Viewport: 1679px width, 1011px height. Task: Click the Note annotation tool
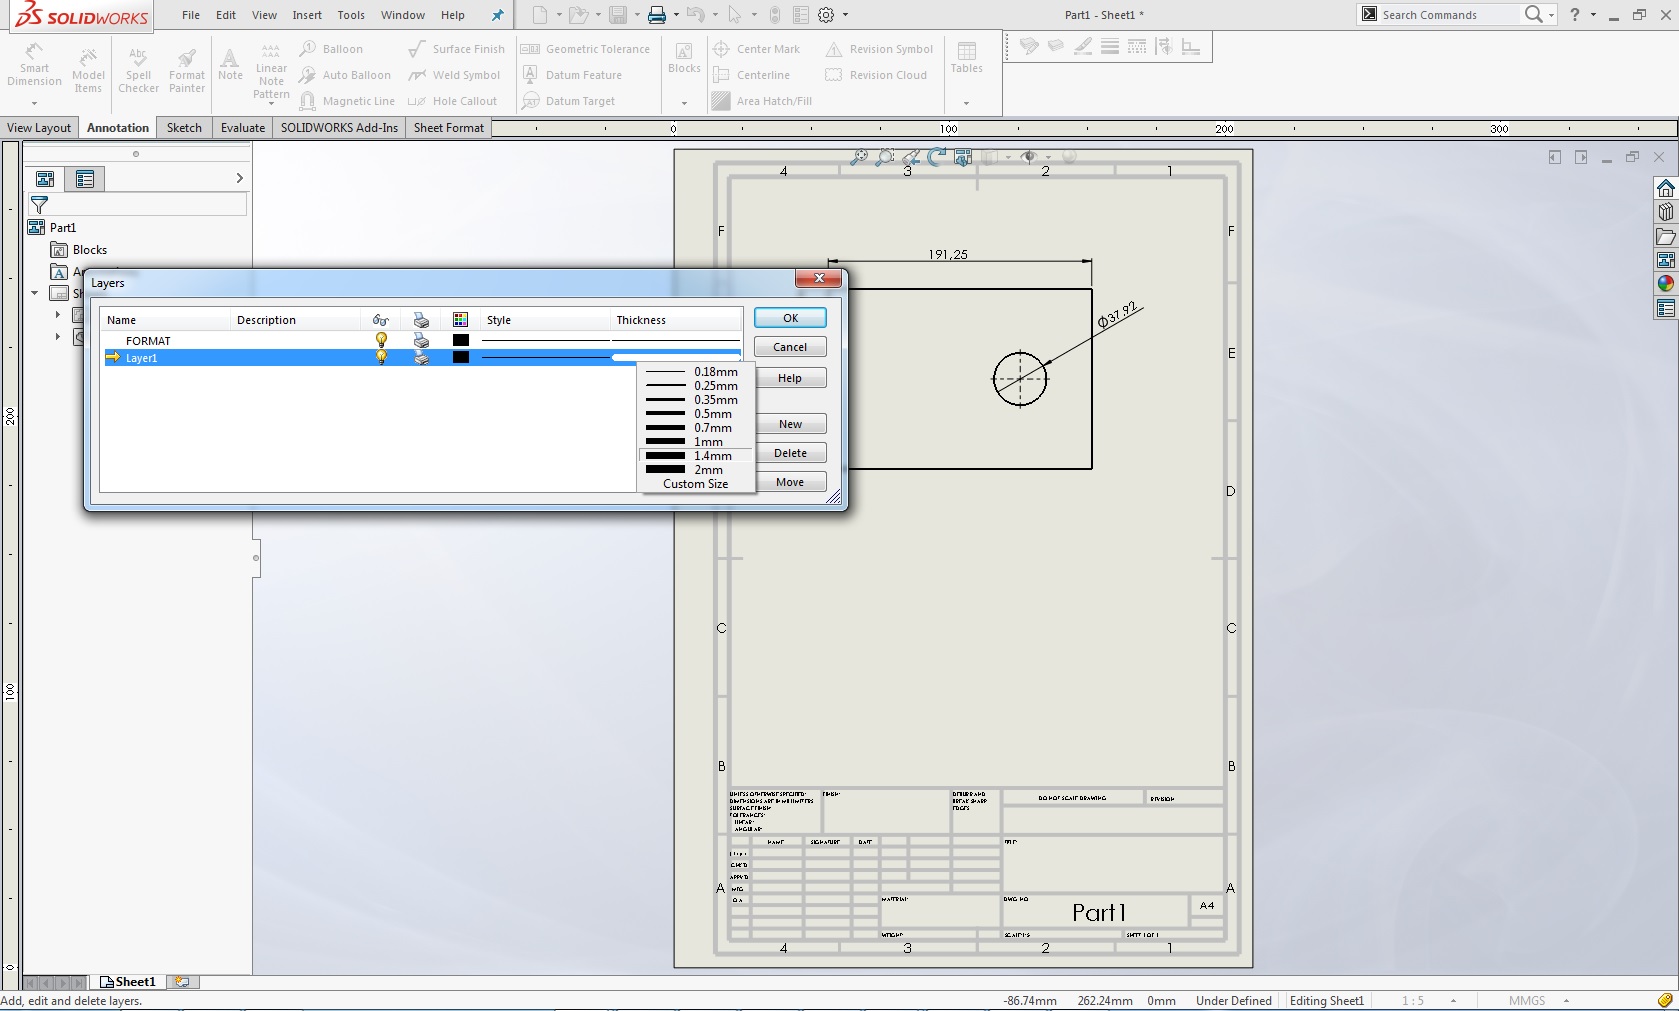coord(230,64)
